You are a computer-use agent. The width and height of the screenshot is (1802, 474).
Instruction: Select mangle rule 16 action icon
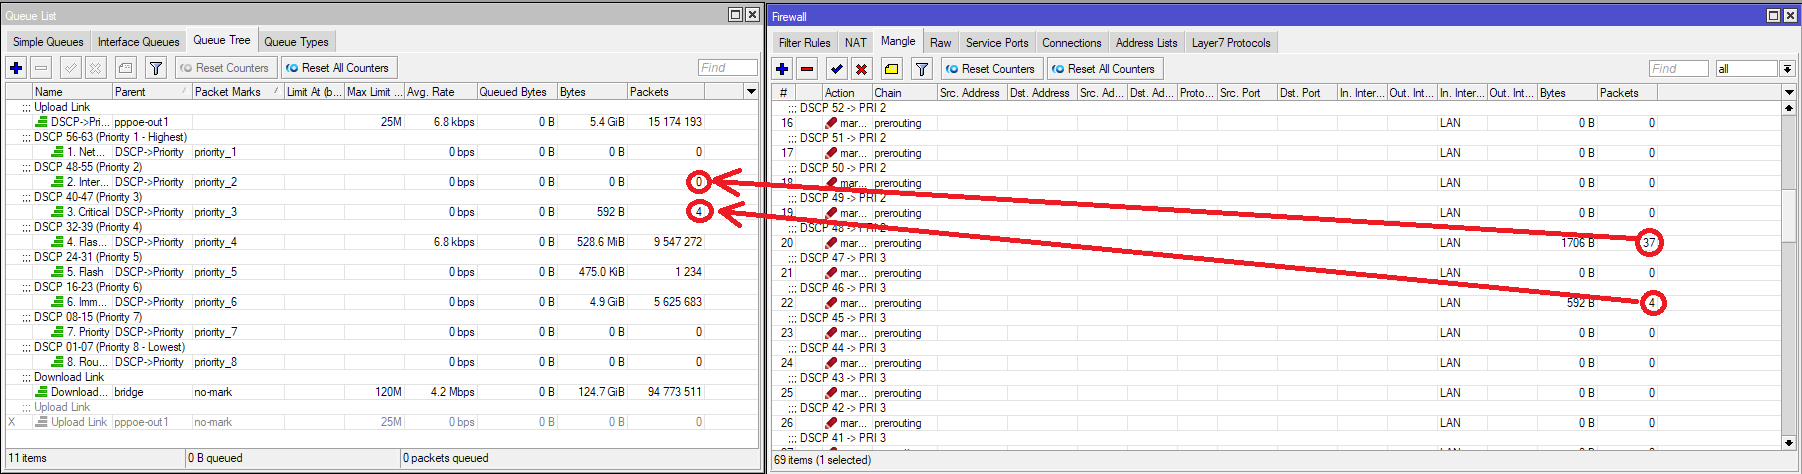point(831,123)
